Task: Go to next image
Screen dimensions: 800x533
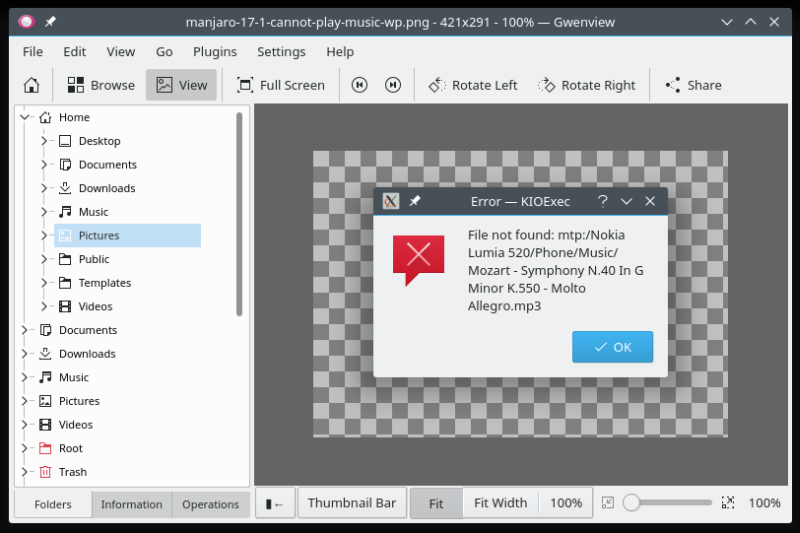Action: coord(393,85)
